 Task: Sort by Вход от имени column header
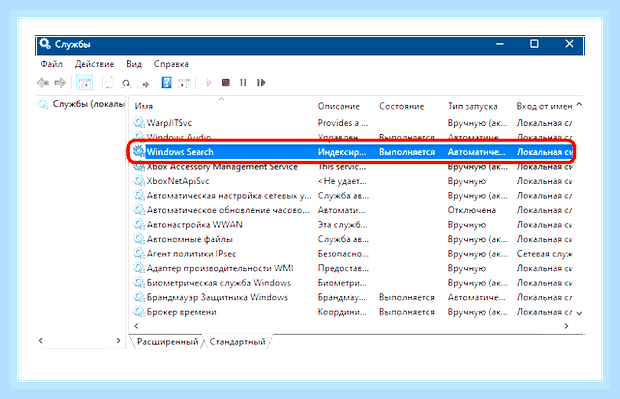point(544,106)
